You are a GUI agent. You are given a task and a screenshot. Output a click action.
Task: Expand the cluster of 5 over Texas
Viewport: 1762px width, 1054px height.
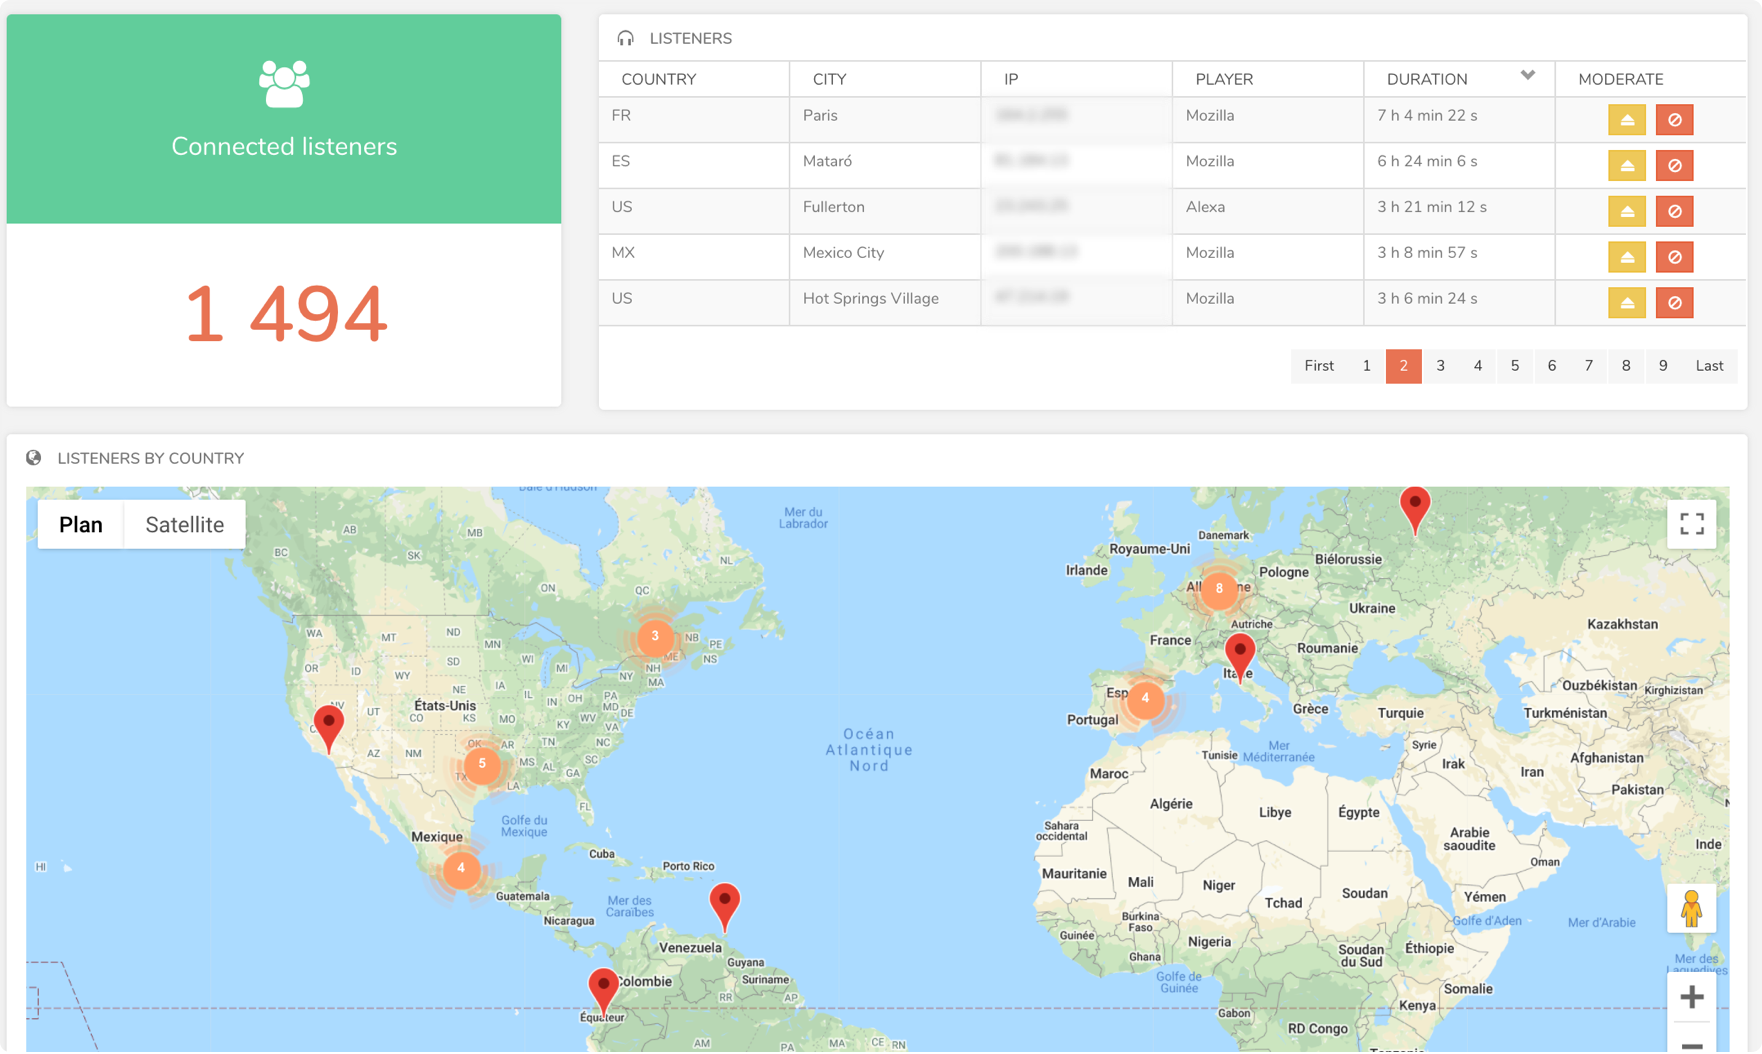tap(482, 764)
